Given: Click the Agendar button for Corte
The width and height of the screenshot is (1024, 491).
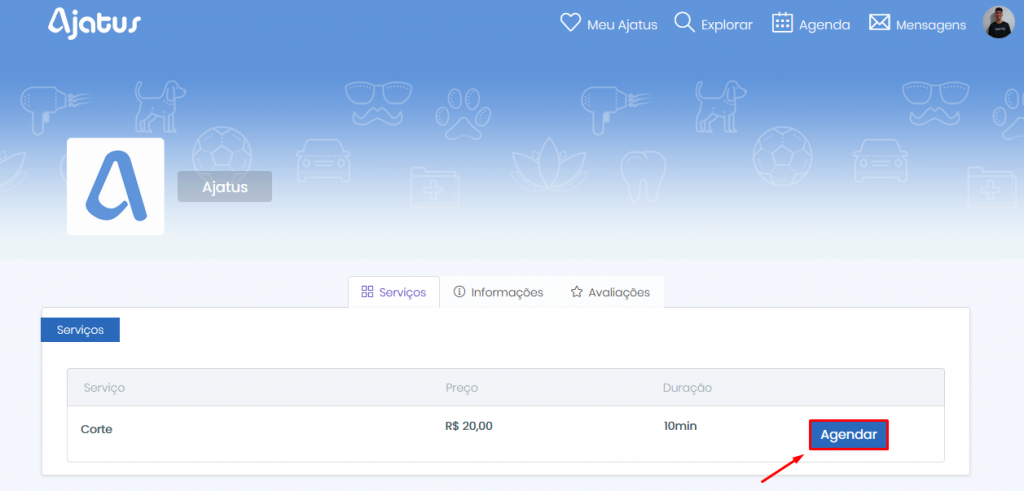Looking at the screenshot, I should 848,435.
